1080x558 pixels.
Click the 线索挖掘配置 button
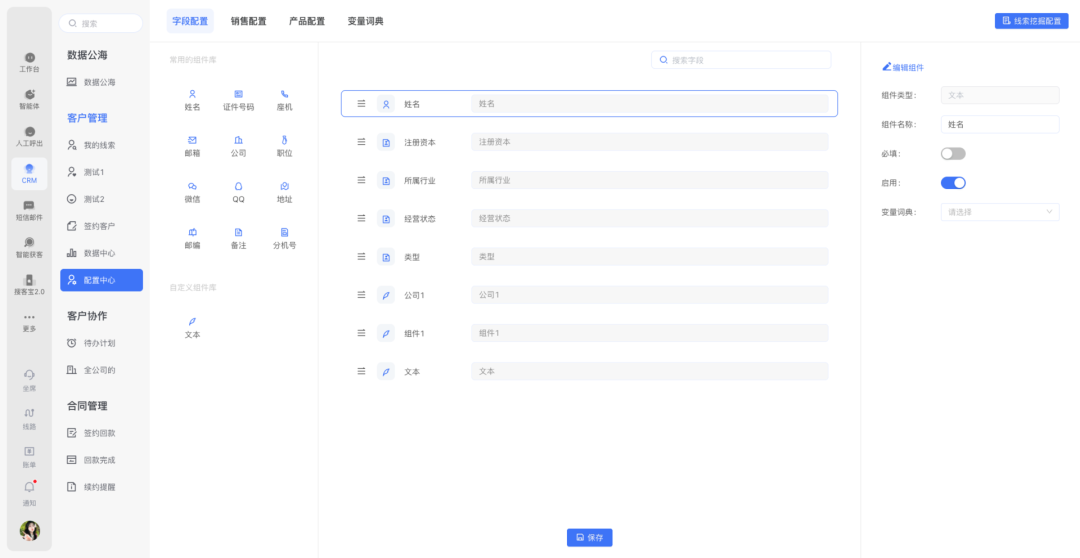(x=1031, y=21)
